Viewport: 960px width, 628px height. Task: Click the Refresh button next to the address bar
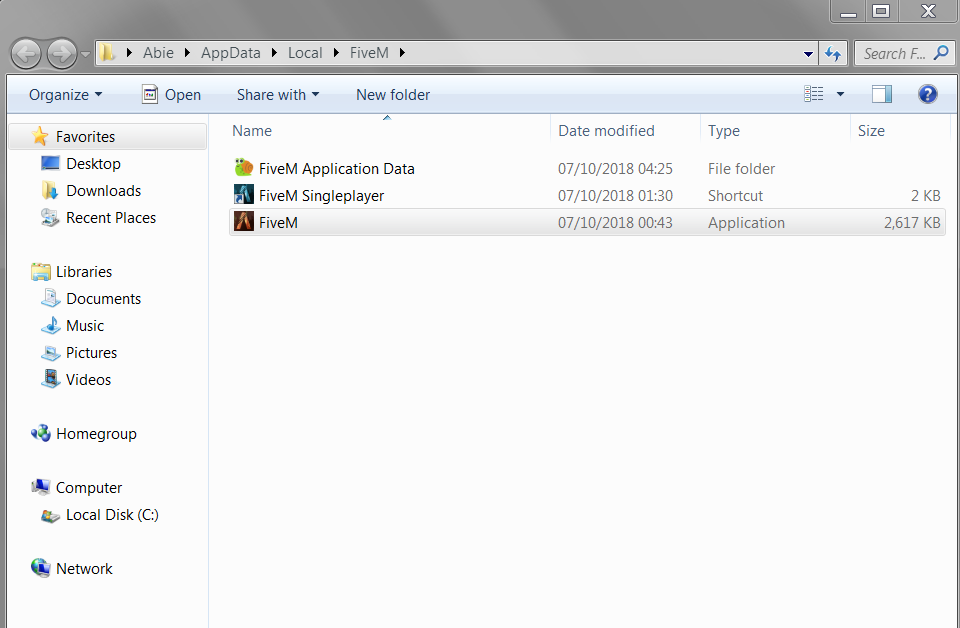[833, 54]
